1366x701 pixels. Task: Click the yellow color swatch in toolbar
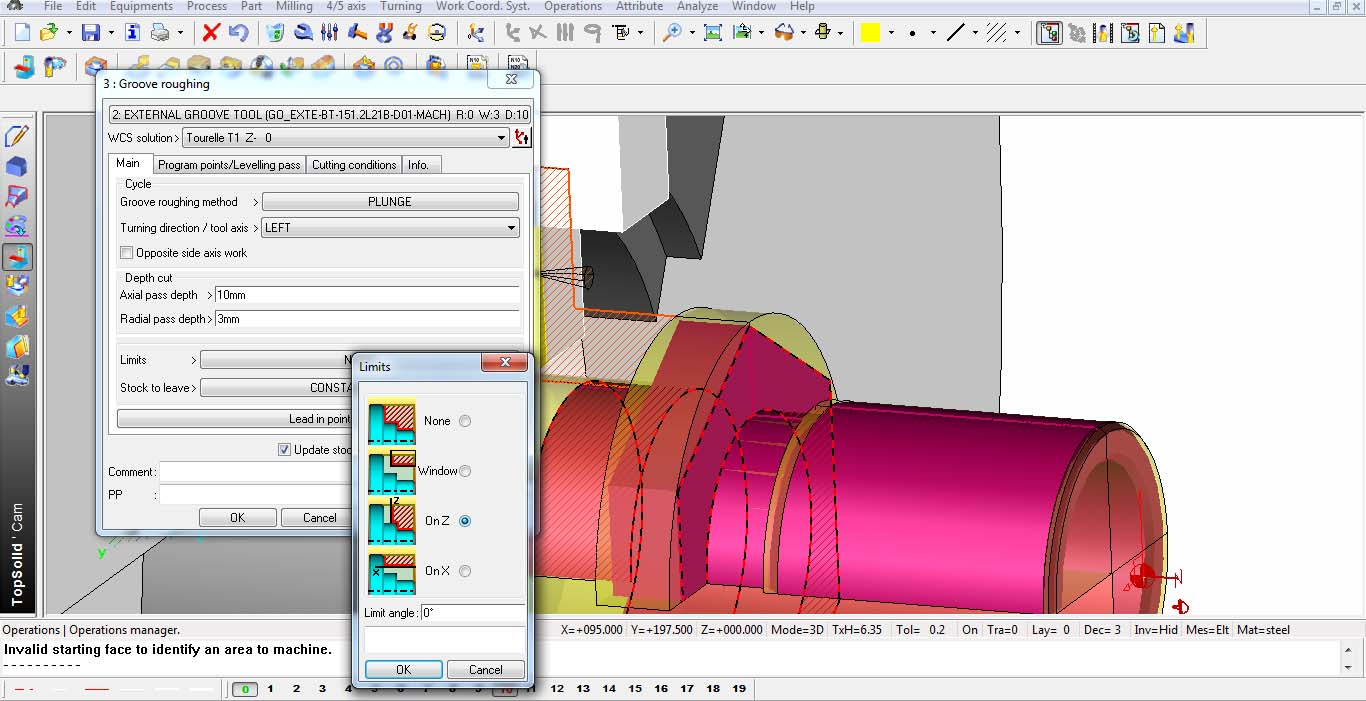coord(870,33)
